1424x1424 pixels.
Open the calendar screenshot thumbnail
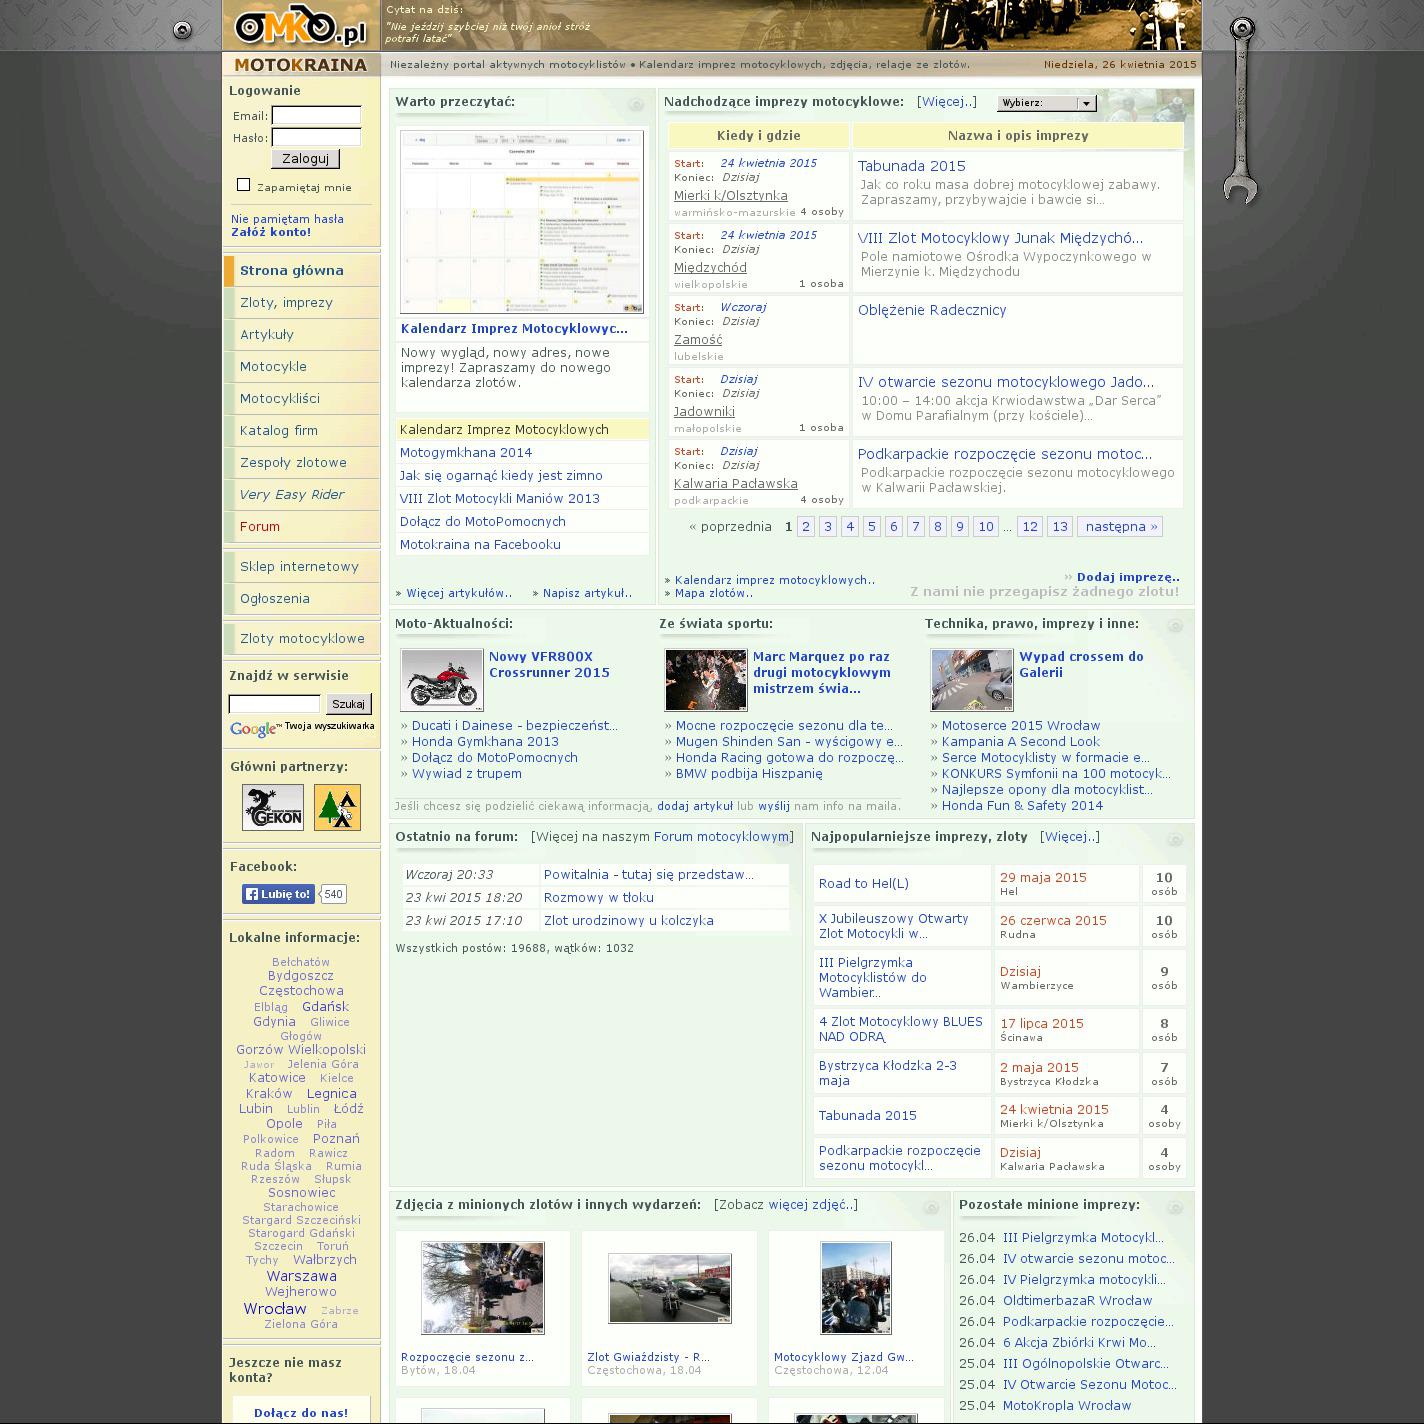(x=522, y=222)
